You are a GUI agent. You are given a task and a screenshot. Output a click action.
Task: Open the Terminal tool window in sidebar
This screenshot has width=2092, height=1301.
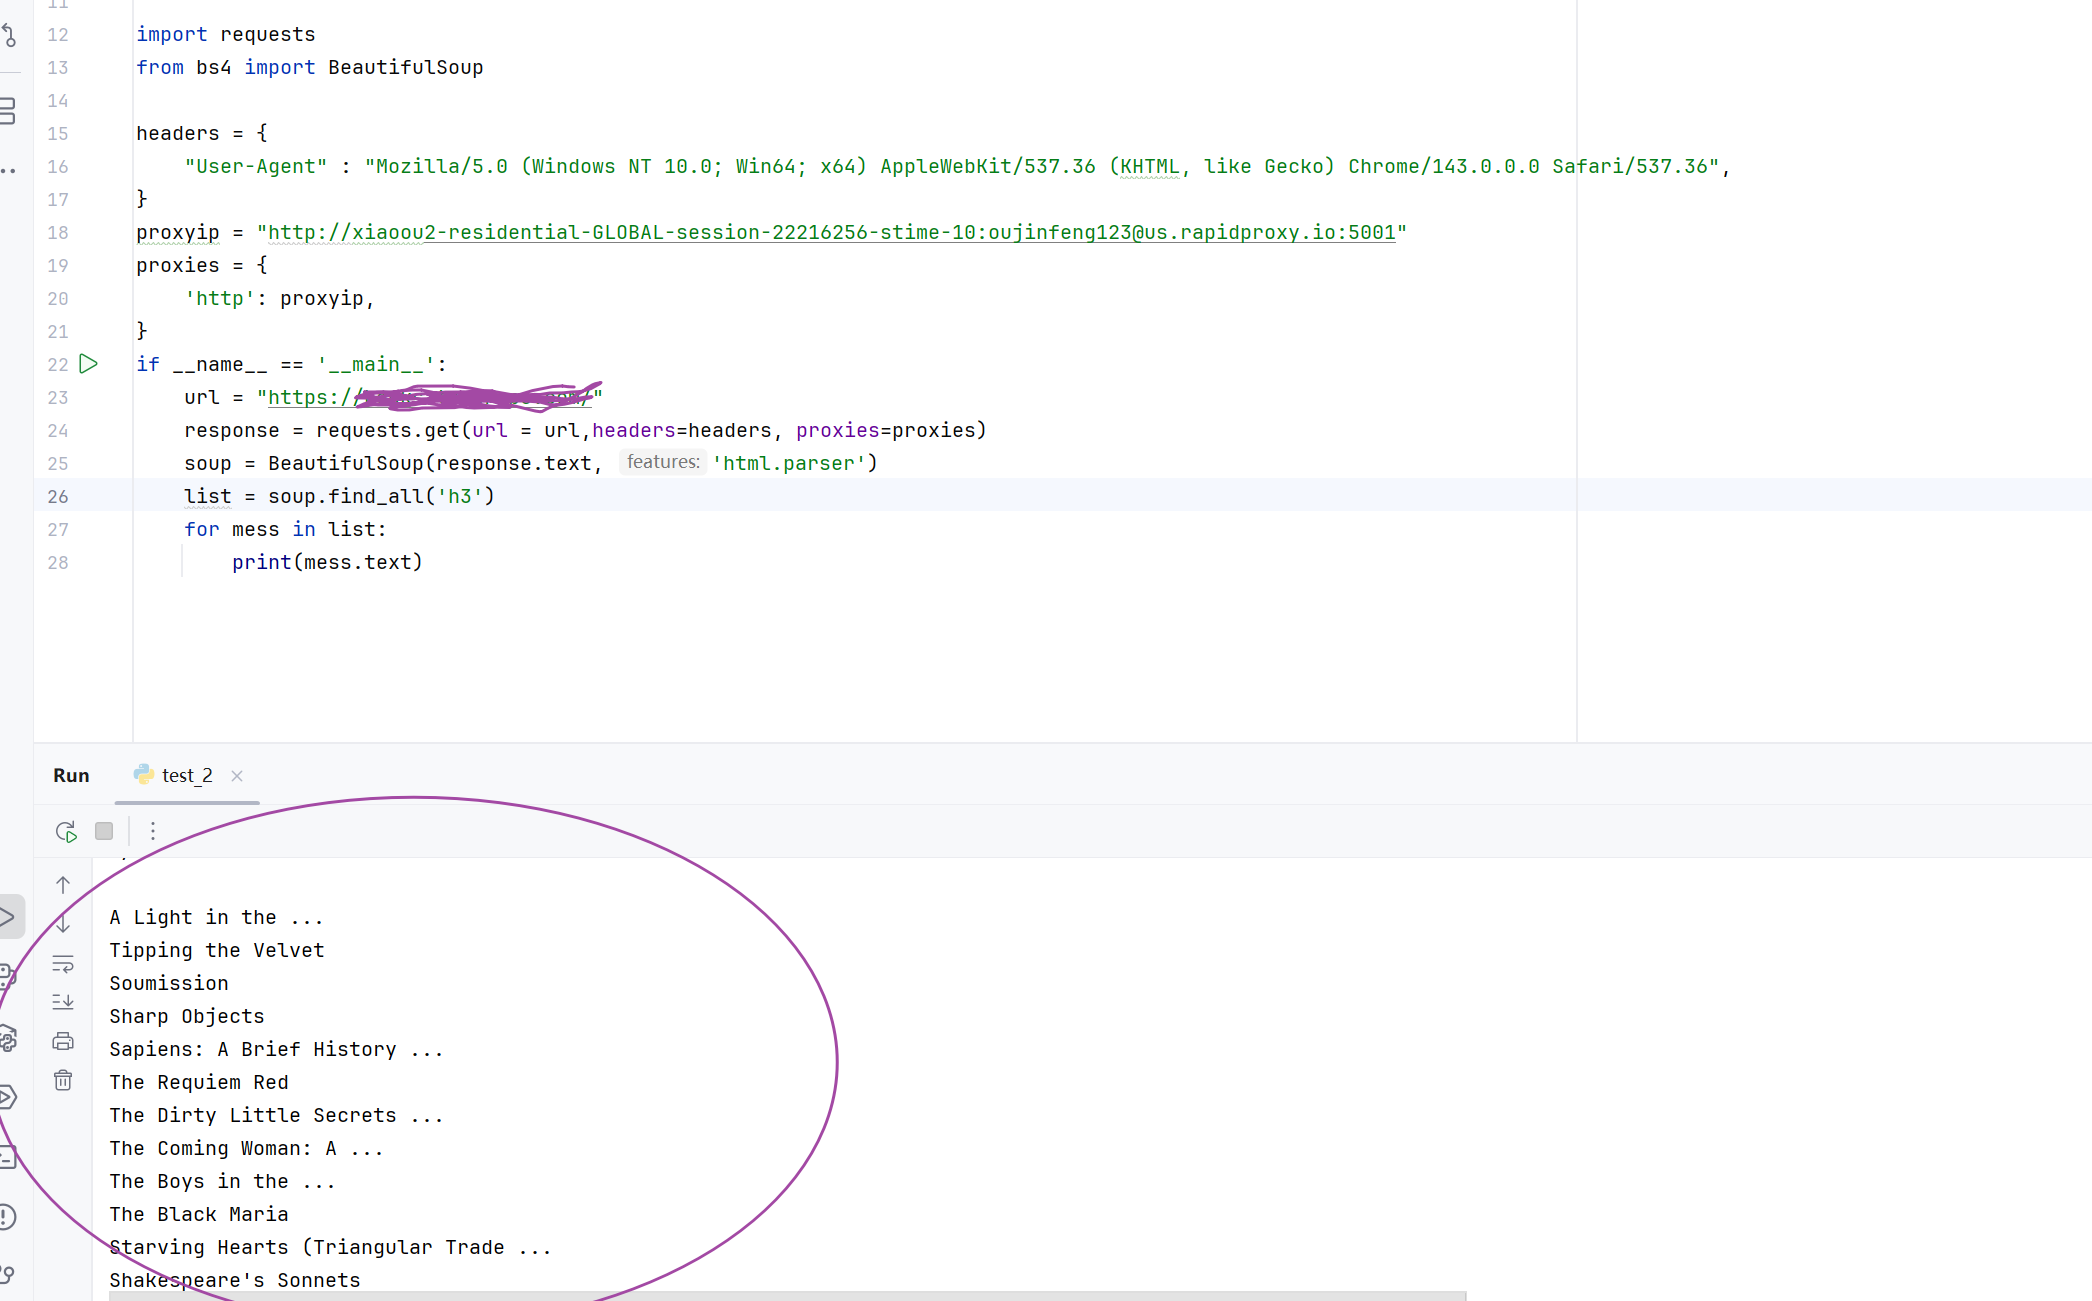coord(6,1157)
